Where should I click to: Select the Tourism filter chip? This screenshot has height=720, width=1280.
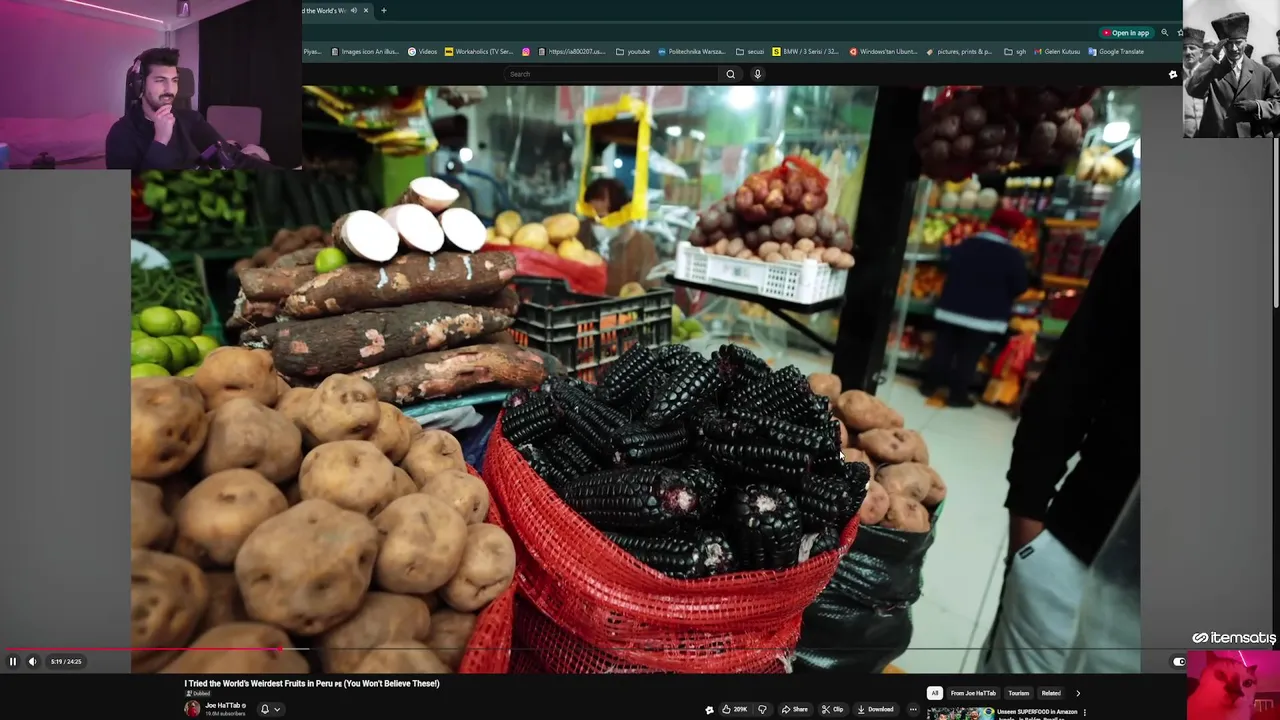(x=1018, y=693)
